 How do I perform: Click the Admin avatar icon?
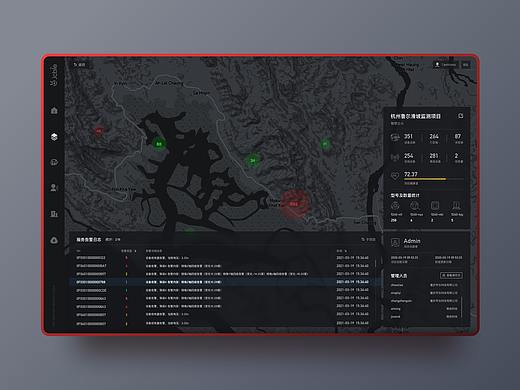coord(395,242)
